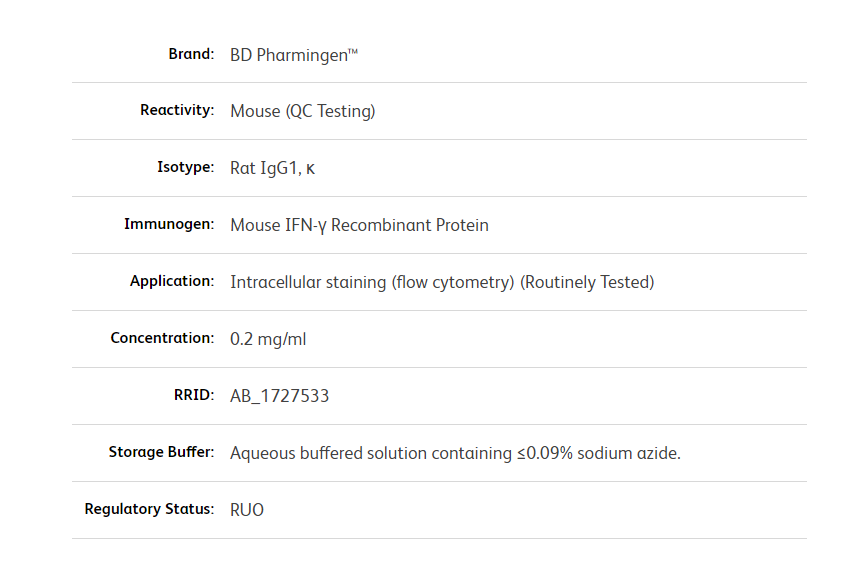The height and width of the screenshot is (563, 851).
Task: Click the '(Routinely Tested)' text
Action: 587,282
